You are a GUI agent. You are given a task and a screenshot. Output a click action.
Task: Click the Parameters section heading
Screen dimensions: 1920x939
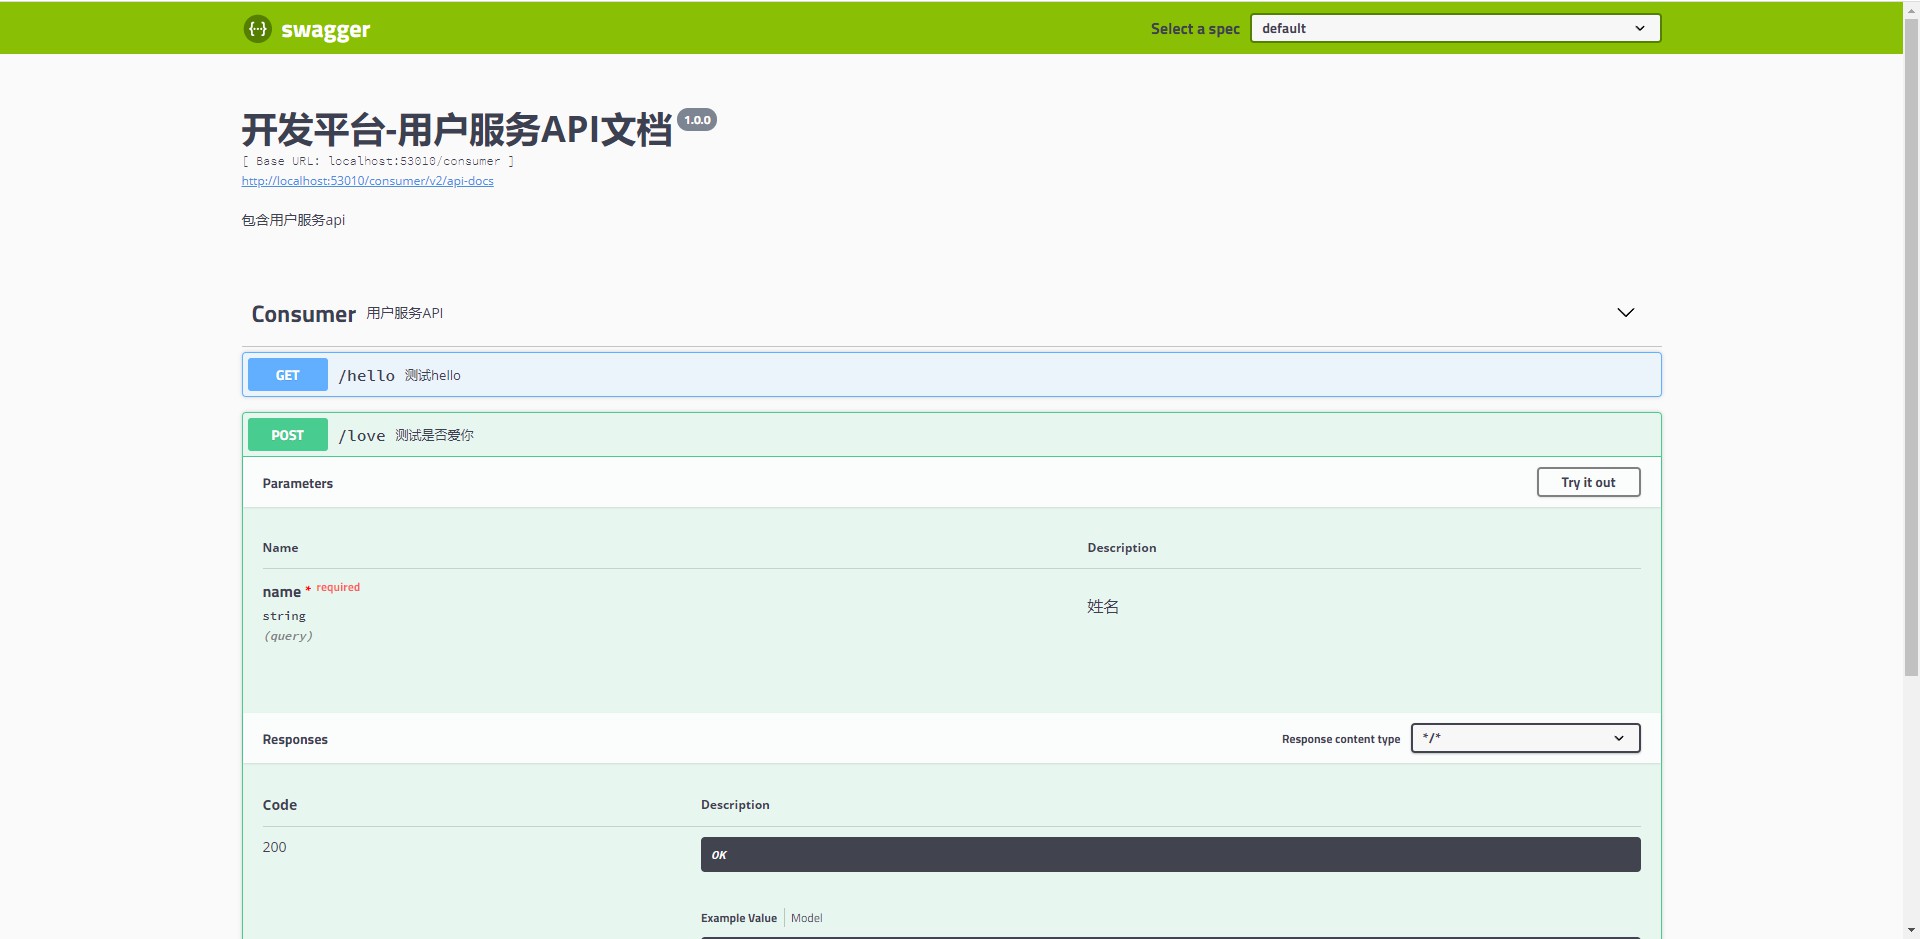pyautogui.click(x=298, y=483)
